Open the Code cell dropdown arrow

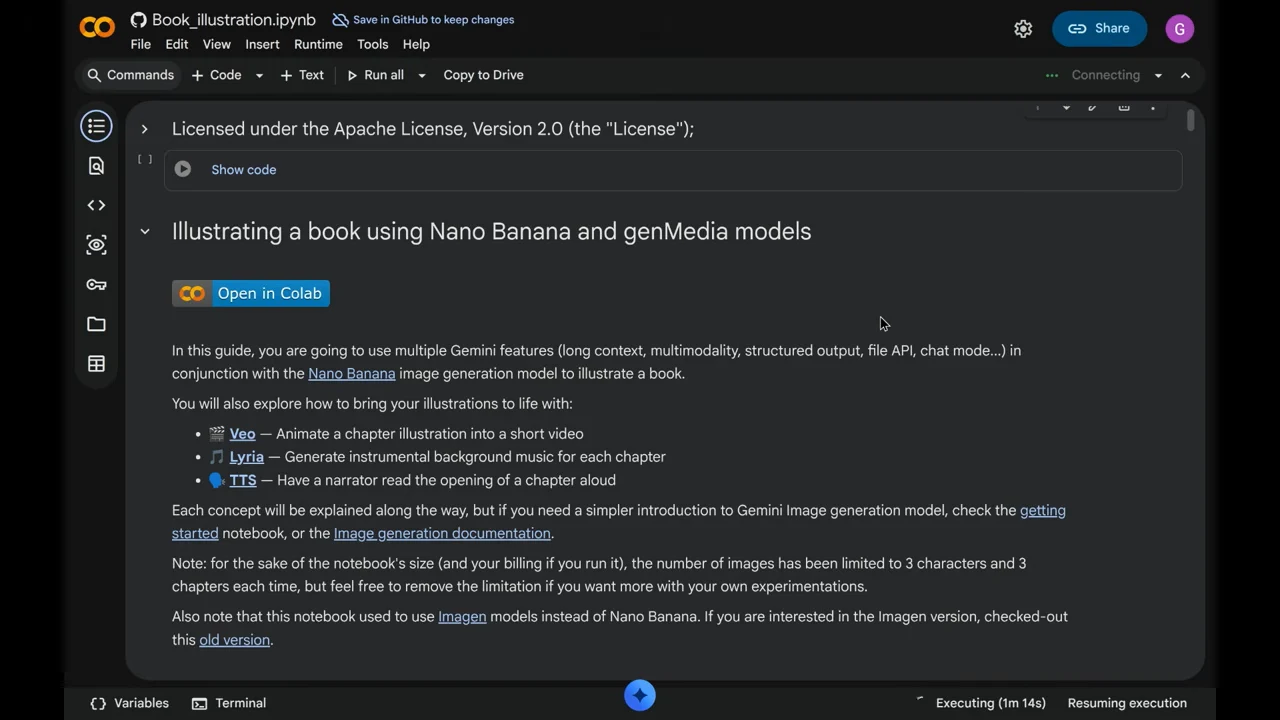pos(259,75)
